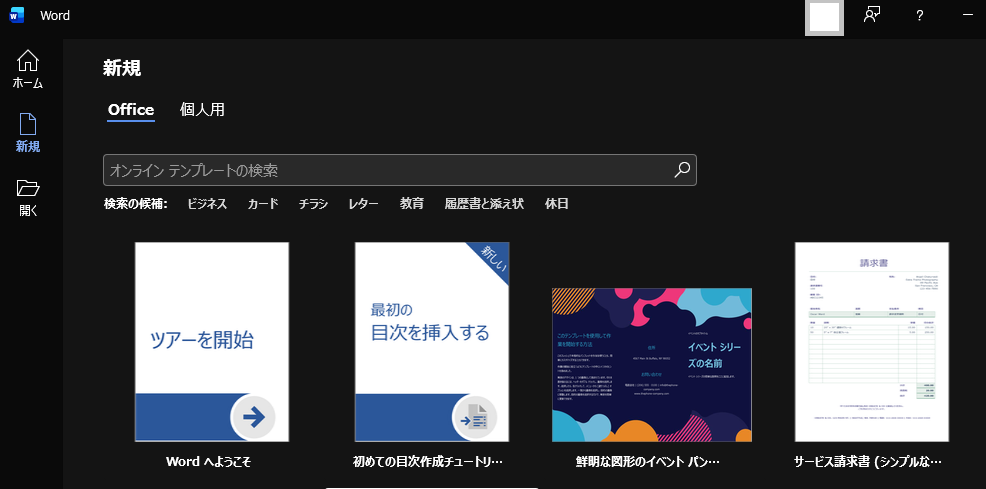Select suggested search カード
The height and width of the screenshot is (489, 986).
[x=263, y=204]
